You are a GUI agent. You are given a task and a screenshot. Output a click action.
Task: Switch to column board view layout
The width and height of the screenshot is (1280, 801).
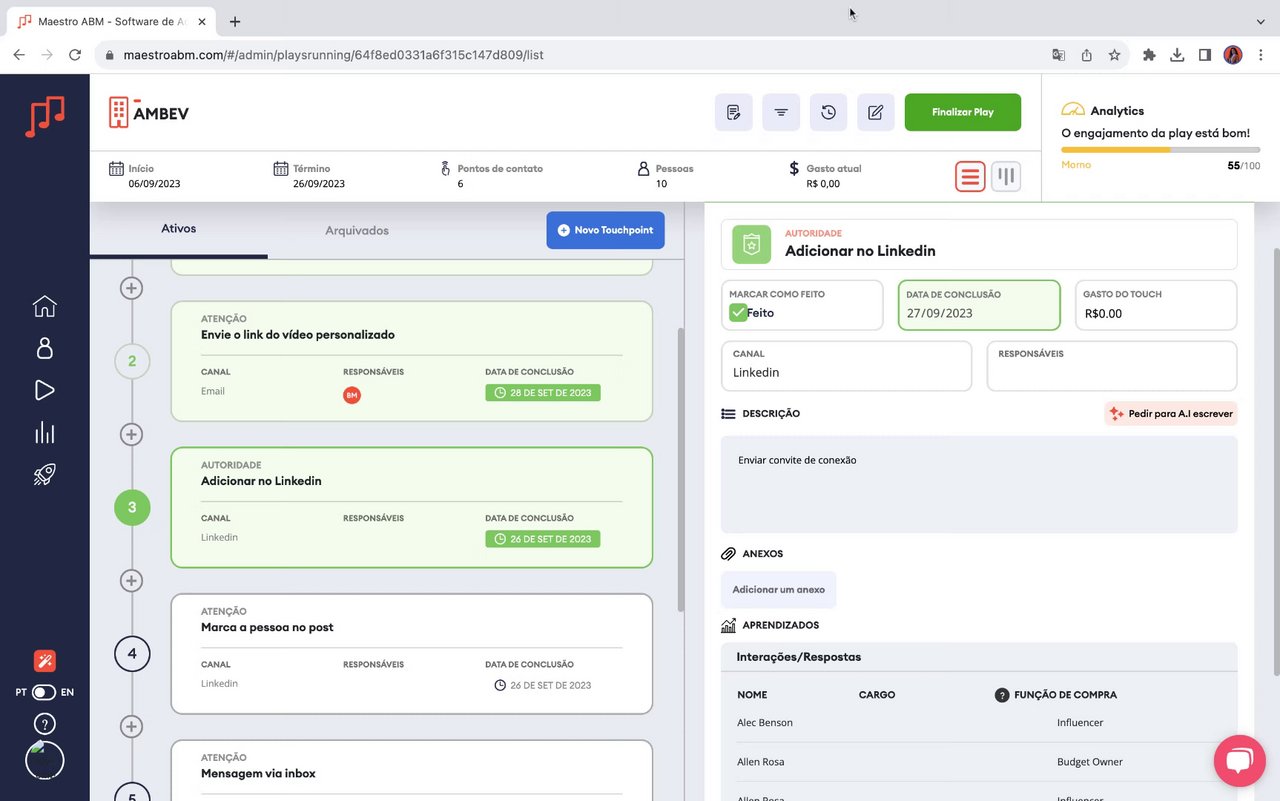point(1006,177)
